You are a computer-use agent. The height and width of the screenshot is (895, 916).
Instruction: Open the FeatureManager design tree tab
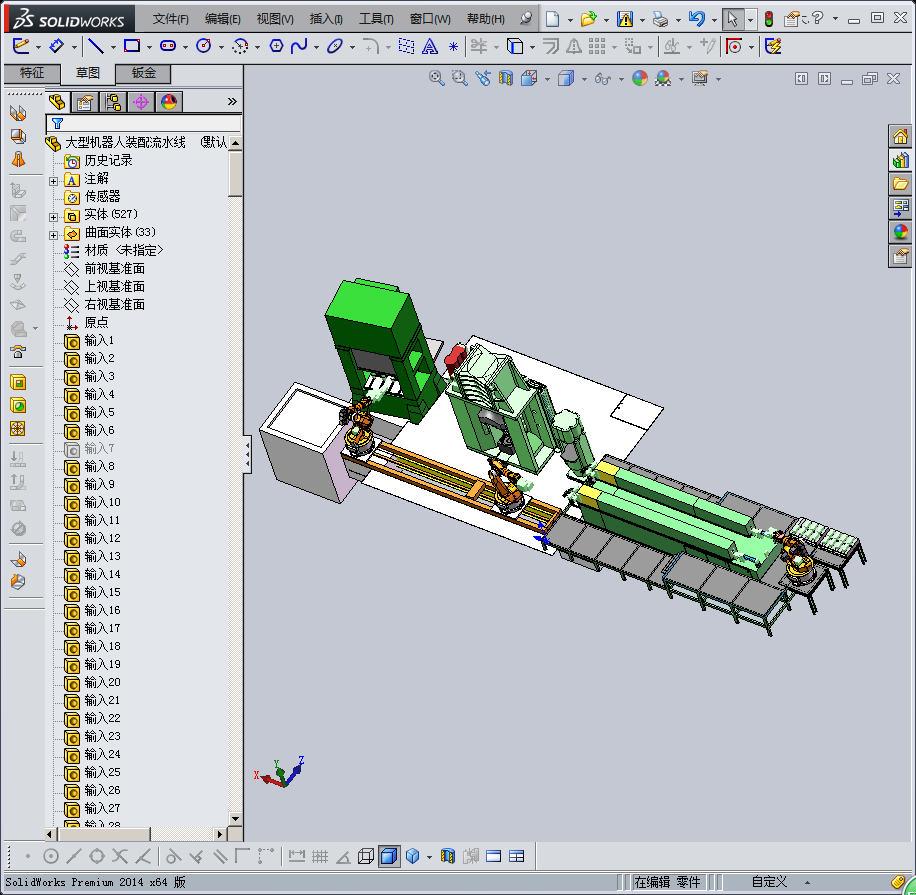[x=57, y=102]
